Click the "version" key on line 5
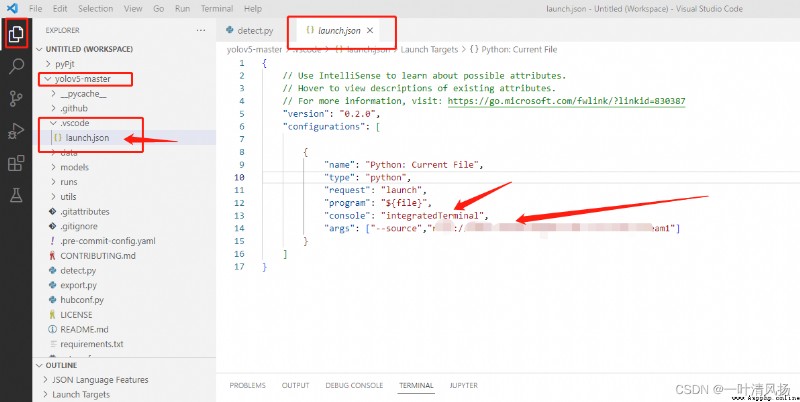Image resolution: width=800 pixels, height=402 pixels. (x=304, y=114)
